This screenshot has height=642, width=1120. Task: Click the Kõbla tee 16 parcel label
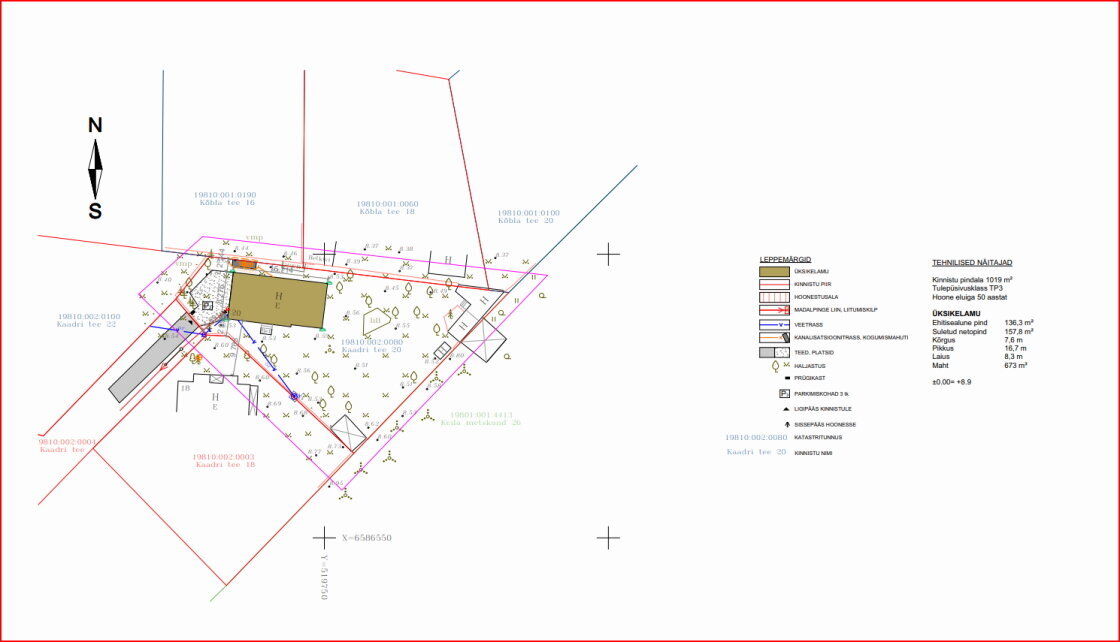(226, 203)
